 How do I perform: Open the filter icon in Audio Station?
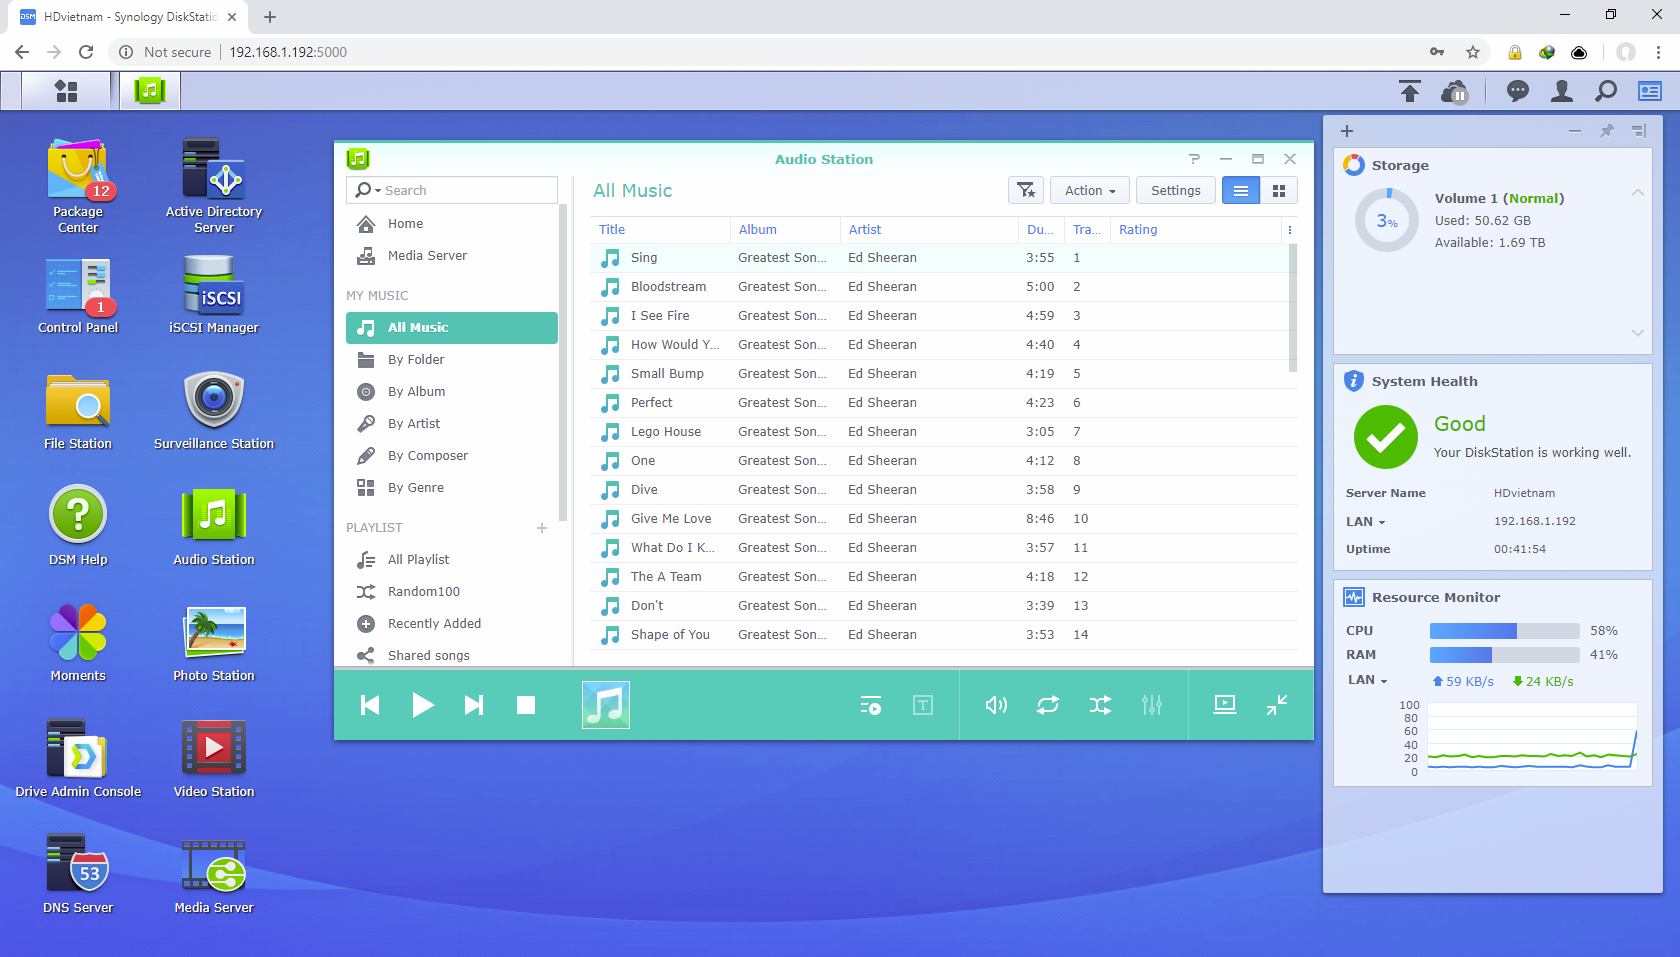pos(1026,190)
